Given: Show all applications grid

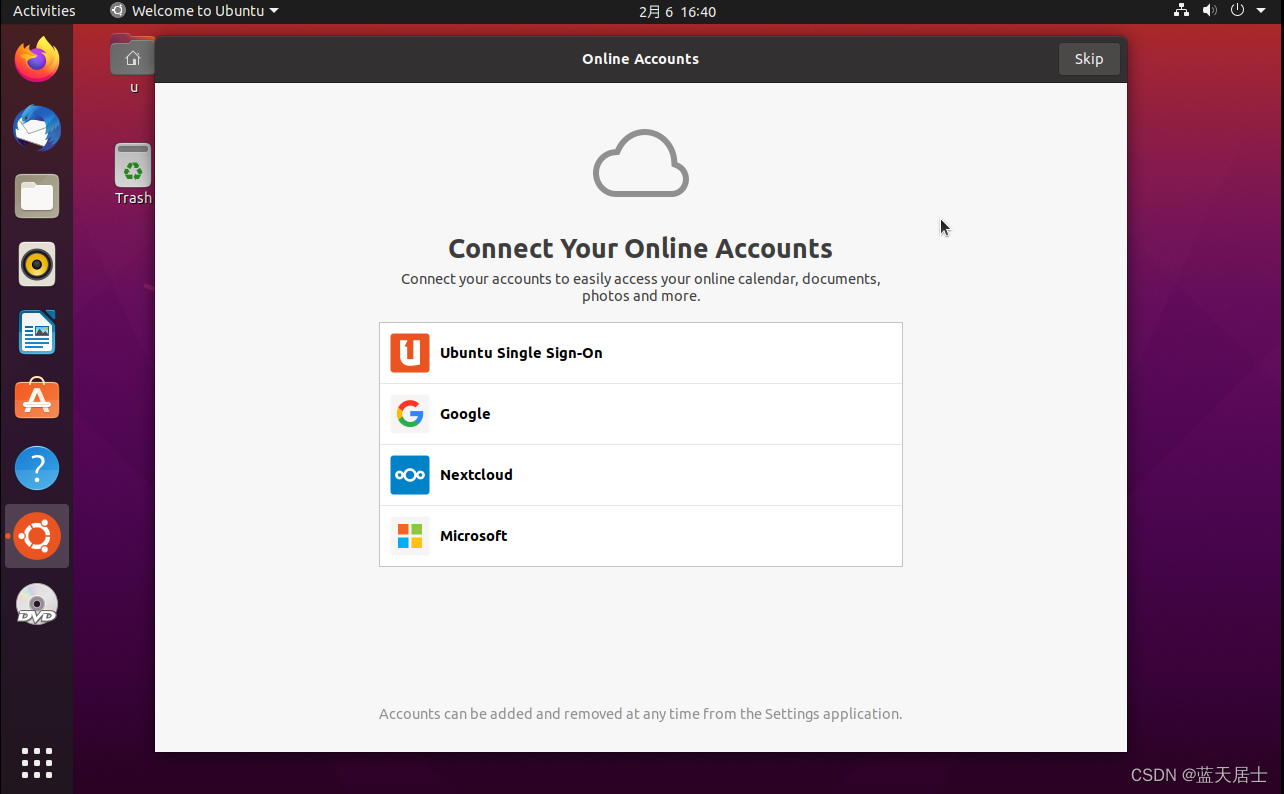Looking at the screenshot, I should click(36, 763).
